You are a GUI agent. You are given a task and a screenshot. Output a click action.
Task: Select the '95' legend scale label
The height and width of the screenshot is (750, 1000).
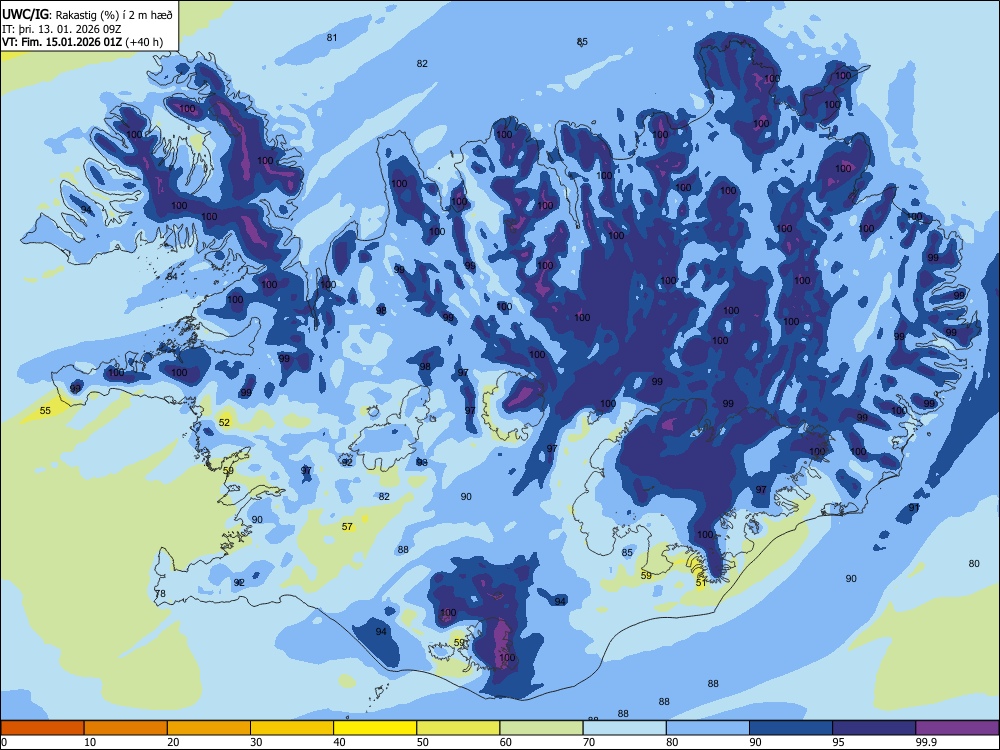(838, 742)
